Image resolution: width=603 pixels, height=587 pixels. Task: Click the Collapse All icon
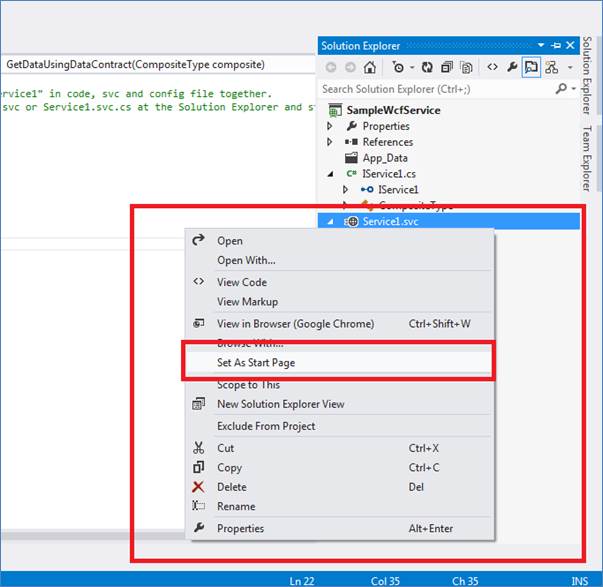pos(446,67)
